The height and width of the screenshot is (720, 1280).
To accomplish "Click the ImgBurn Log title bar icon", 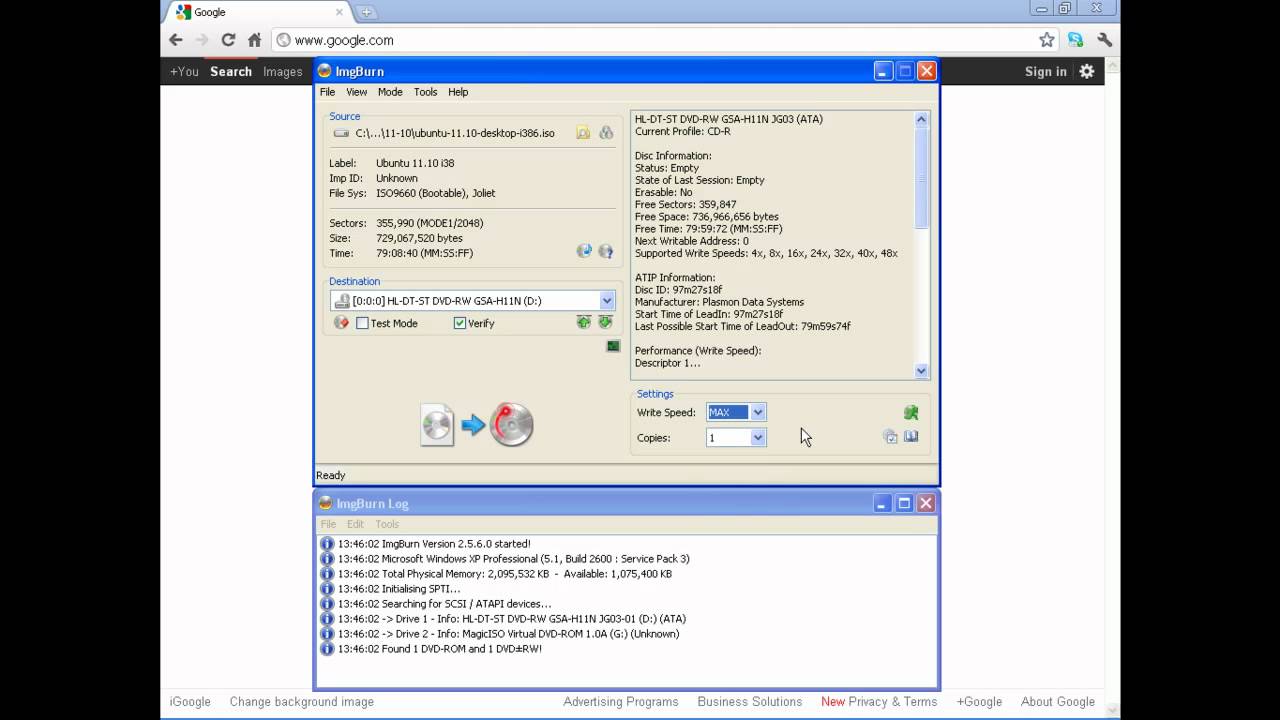I will [324, 503].
